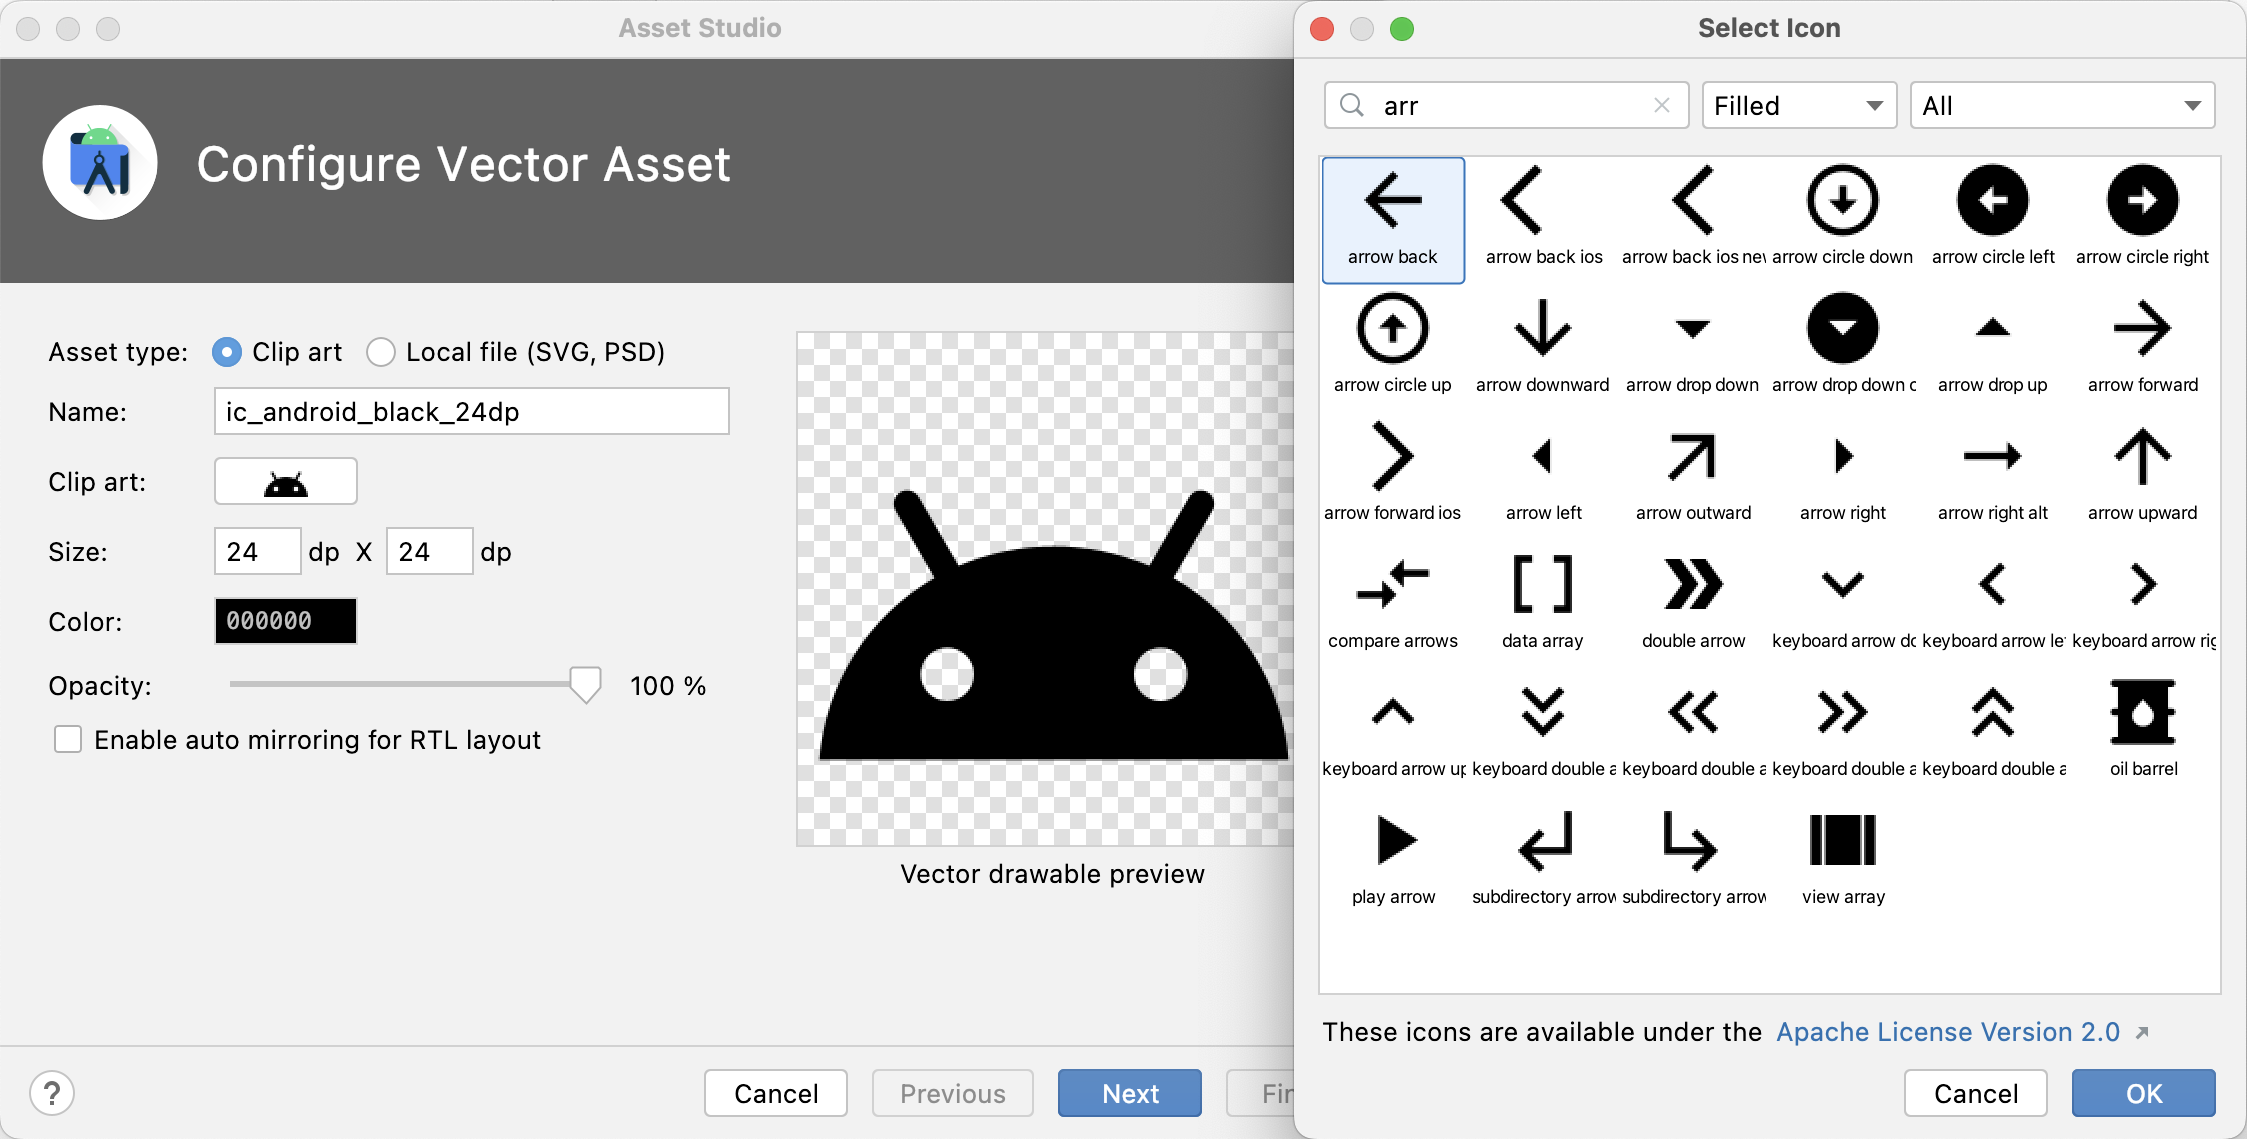Choose the double arrow icon
The width and height of the screenshot is (2247, 1139).
1693,604
